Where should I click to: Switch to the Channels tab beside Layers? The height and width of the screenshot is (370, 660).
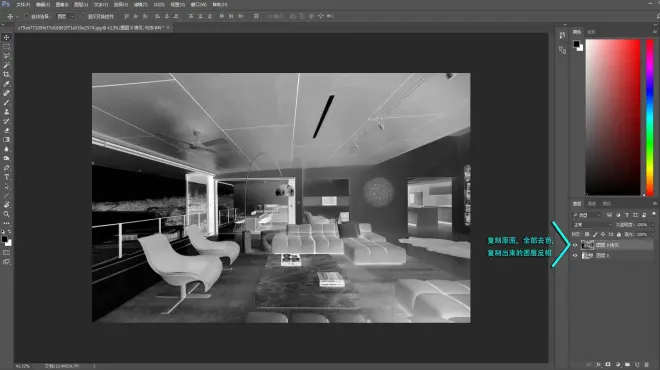pyautogui.click(x=592, y=204)
